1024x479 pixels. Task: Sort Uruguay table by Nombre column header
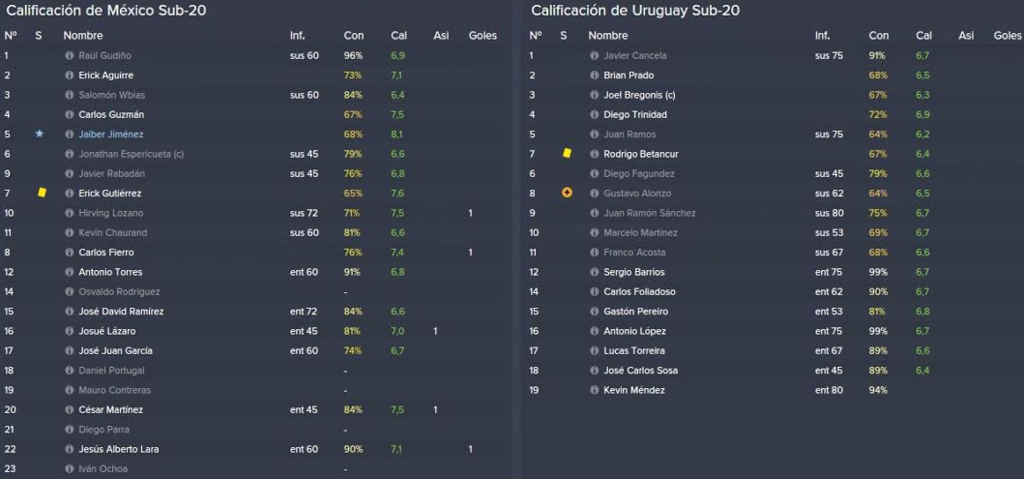pos(608,36)
